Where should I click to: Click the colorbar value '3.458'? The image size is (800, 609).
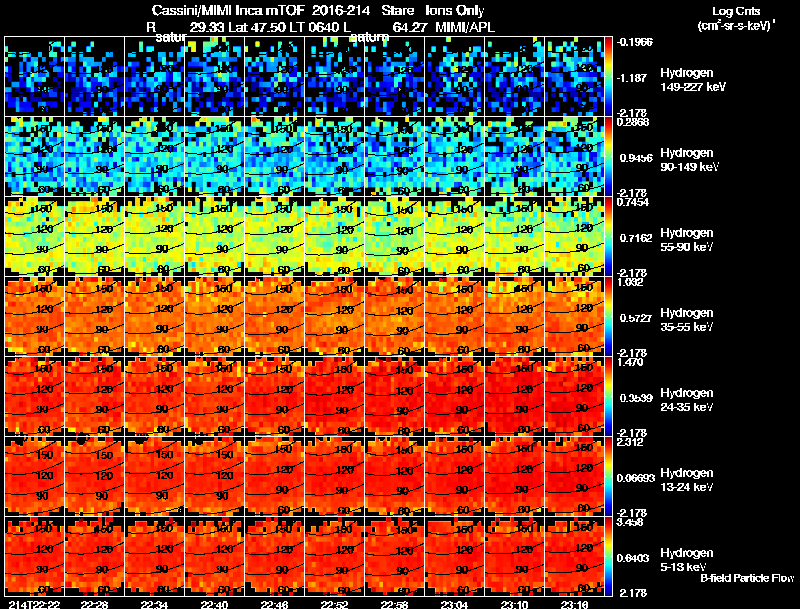pyautogui.click(x=630, y=522)
